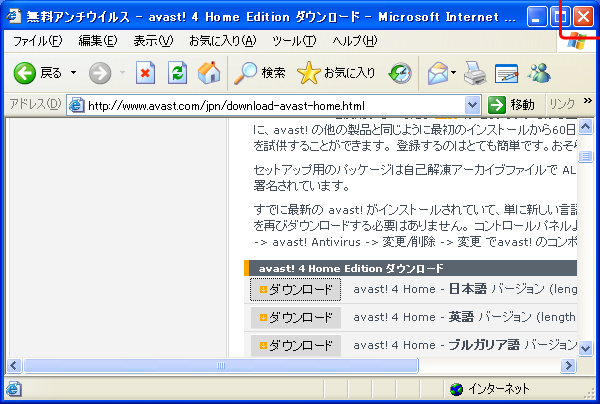Open the History clock icon
This screenshot has height=404, width=600.
click(x=400, y=73)
